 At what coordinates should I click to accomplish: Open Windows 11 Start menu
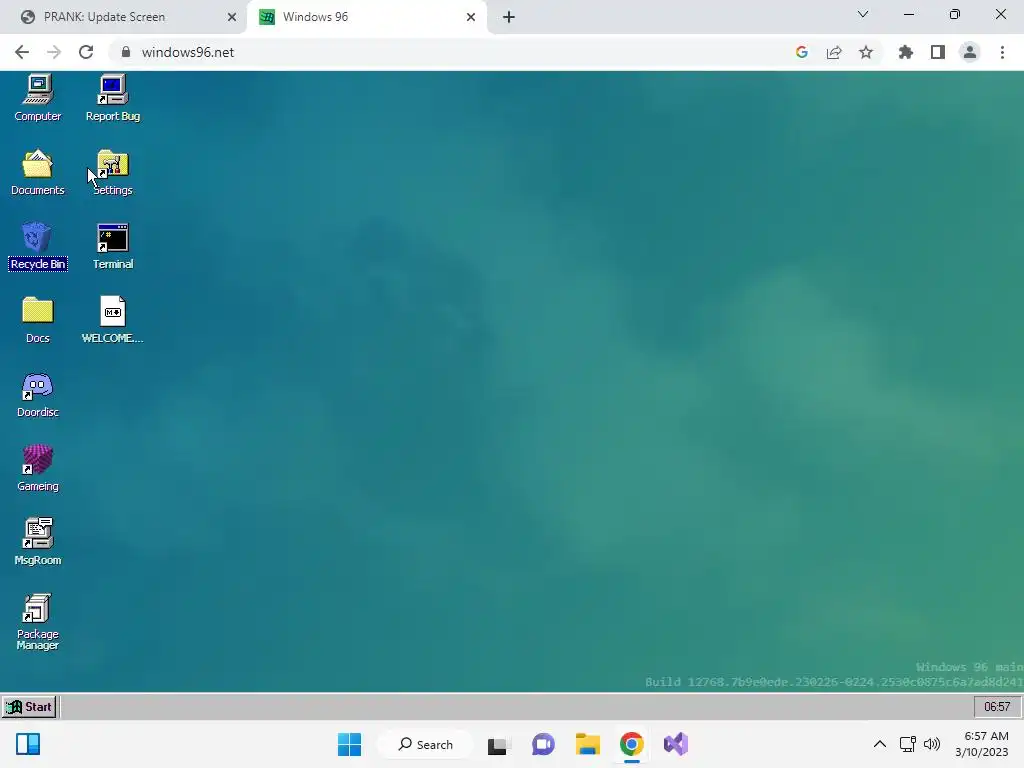(x=349, y=744)
